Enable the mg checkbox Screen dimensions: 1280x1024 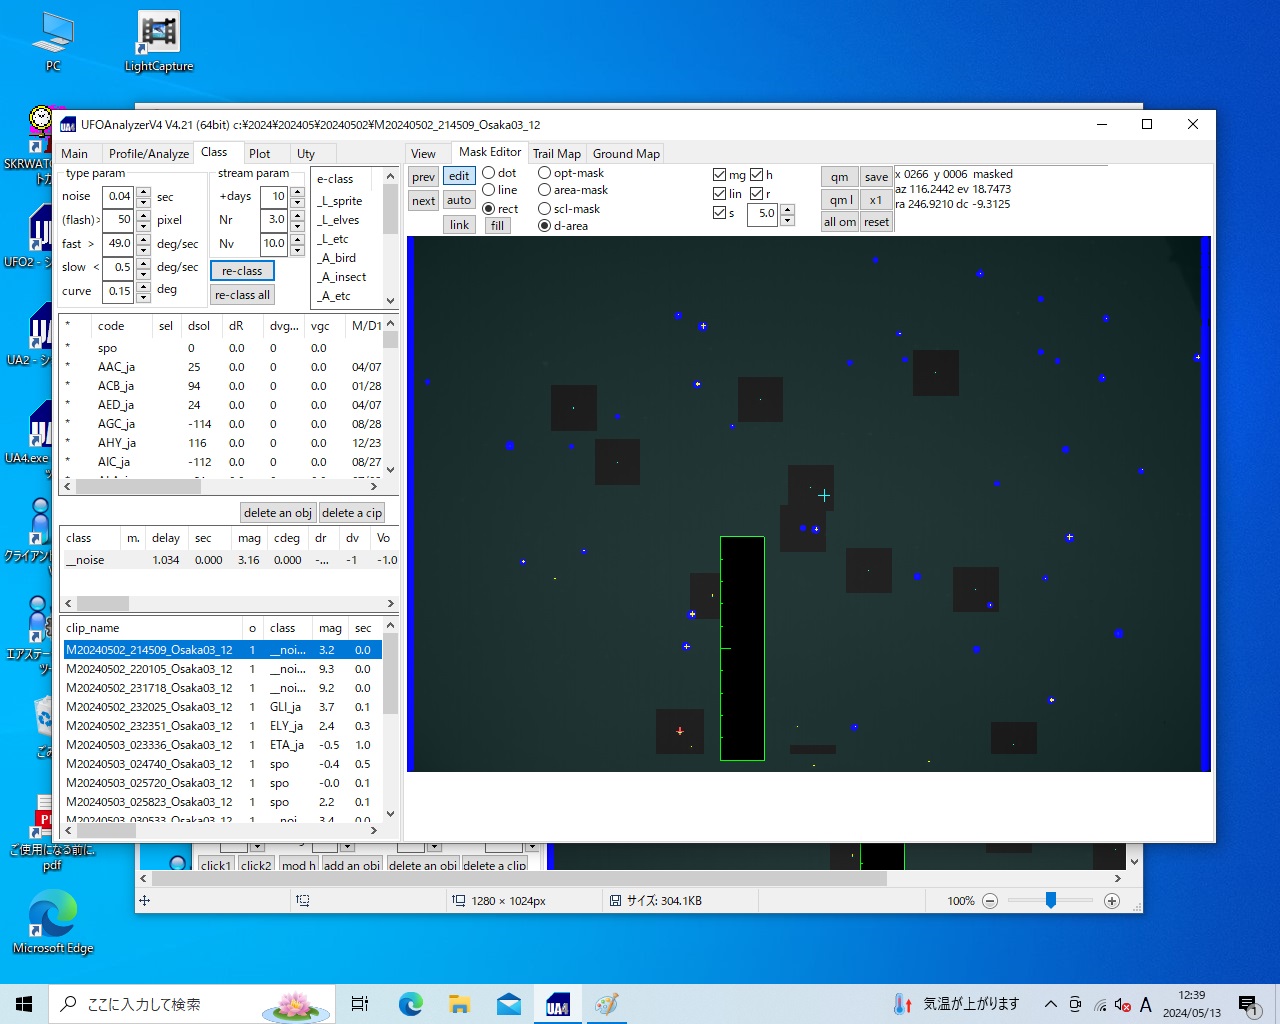(719, 175)
